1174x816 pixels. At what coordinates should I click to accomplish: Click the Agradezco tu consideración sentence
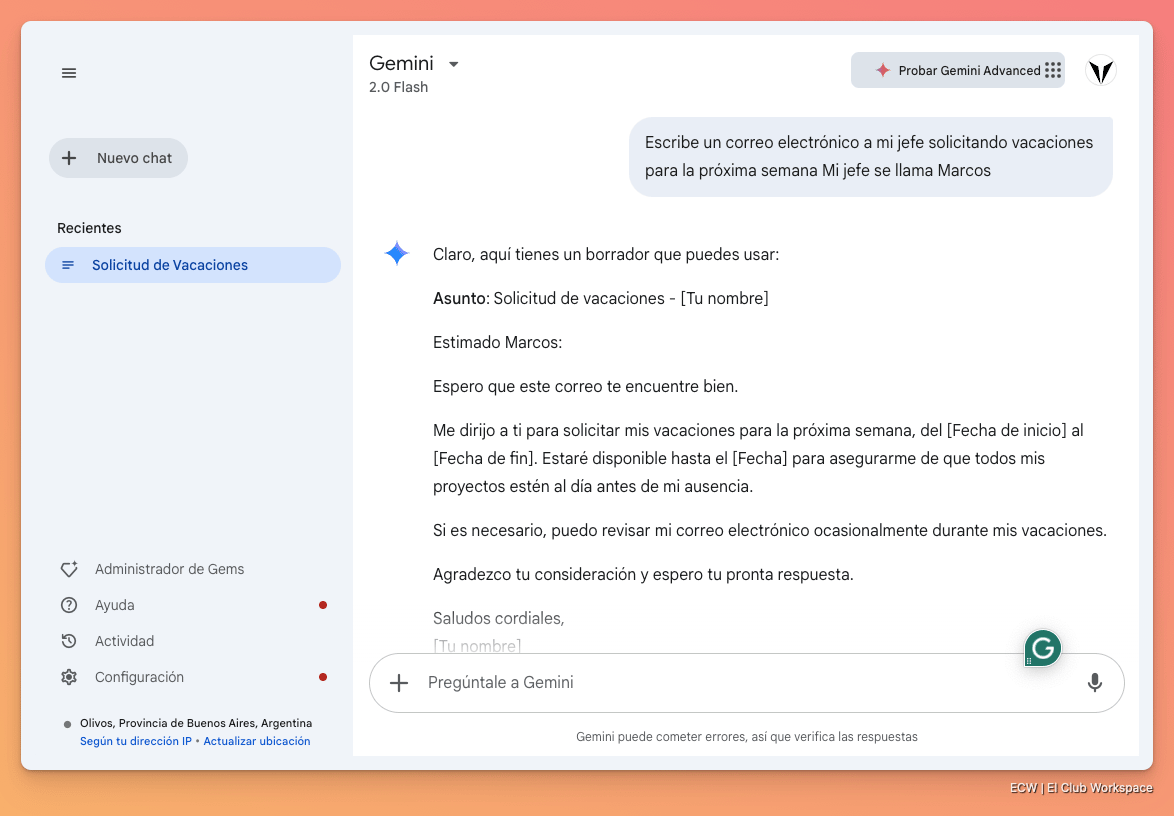pos(643,574)
